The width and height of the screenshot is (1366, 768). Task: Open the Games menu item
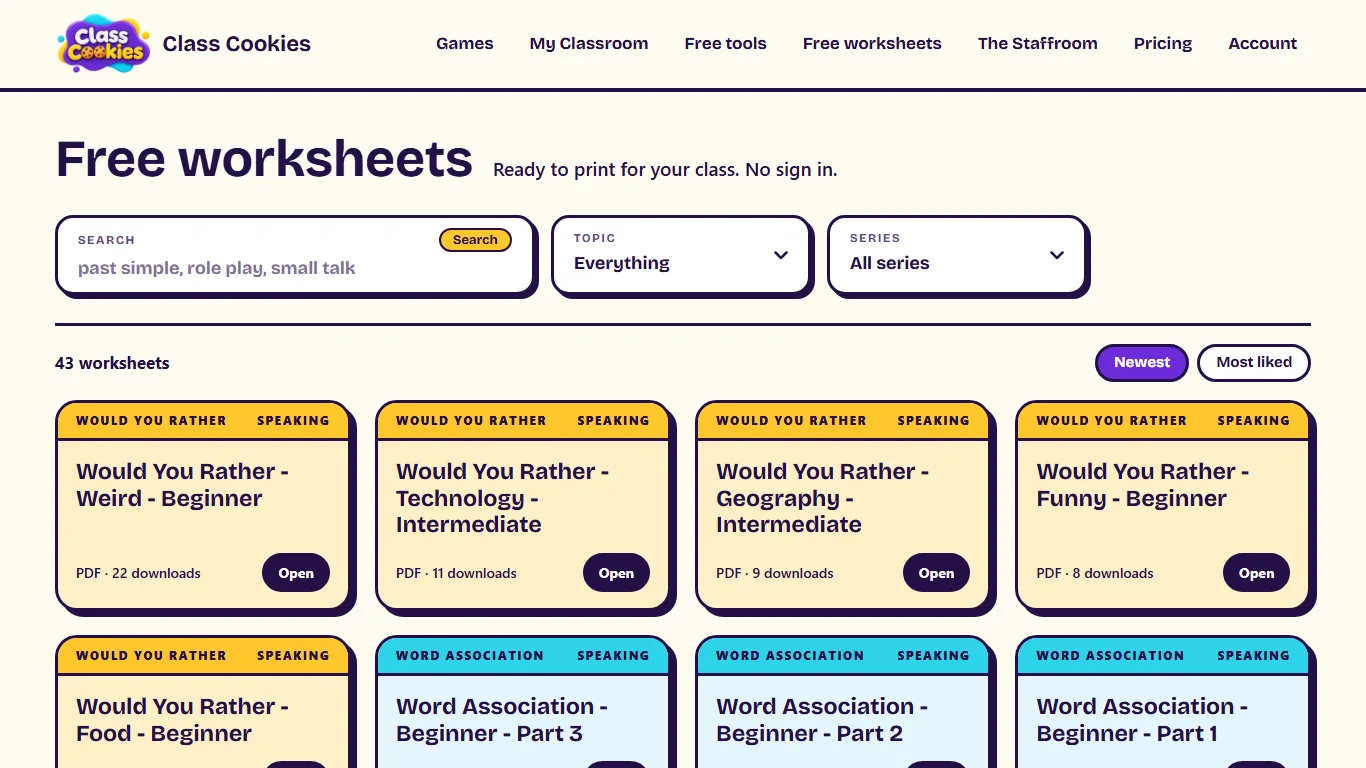pyautogui.click(x=465, y=44)
